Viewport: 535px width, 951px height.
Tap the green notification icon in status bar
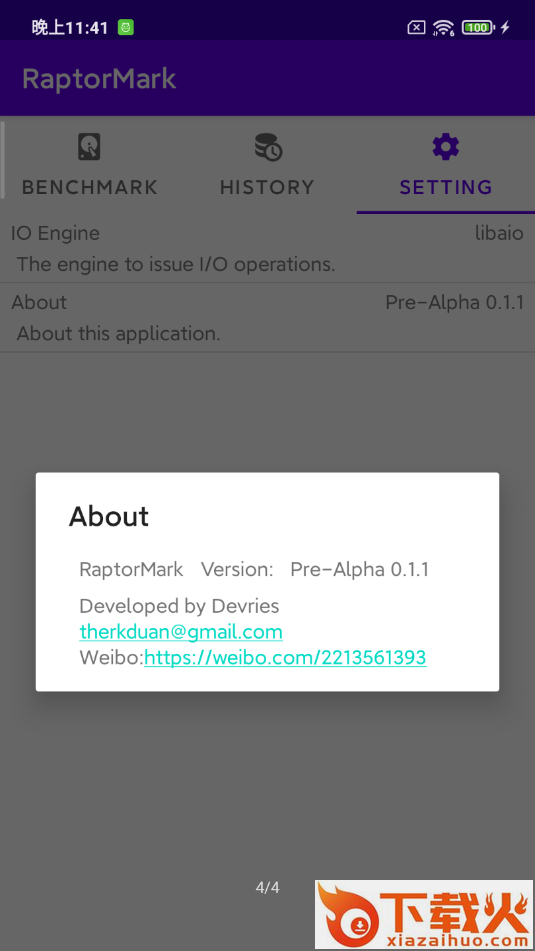(126, 27)
